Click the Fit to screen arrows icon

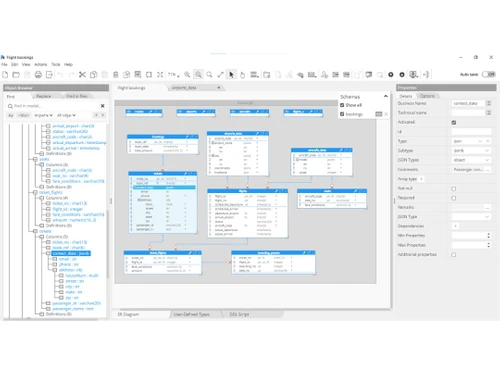pyautogui.click(x=160, y=75)
